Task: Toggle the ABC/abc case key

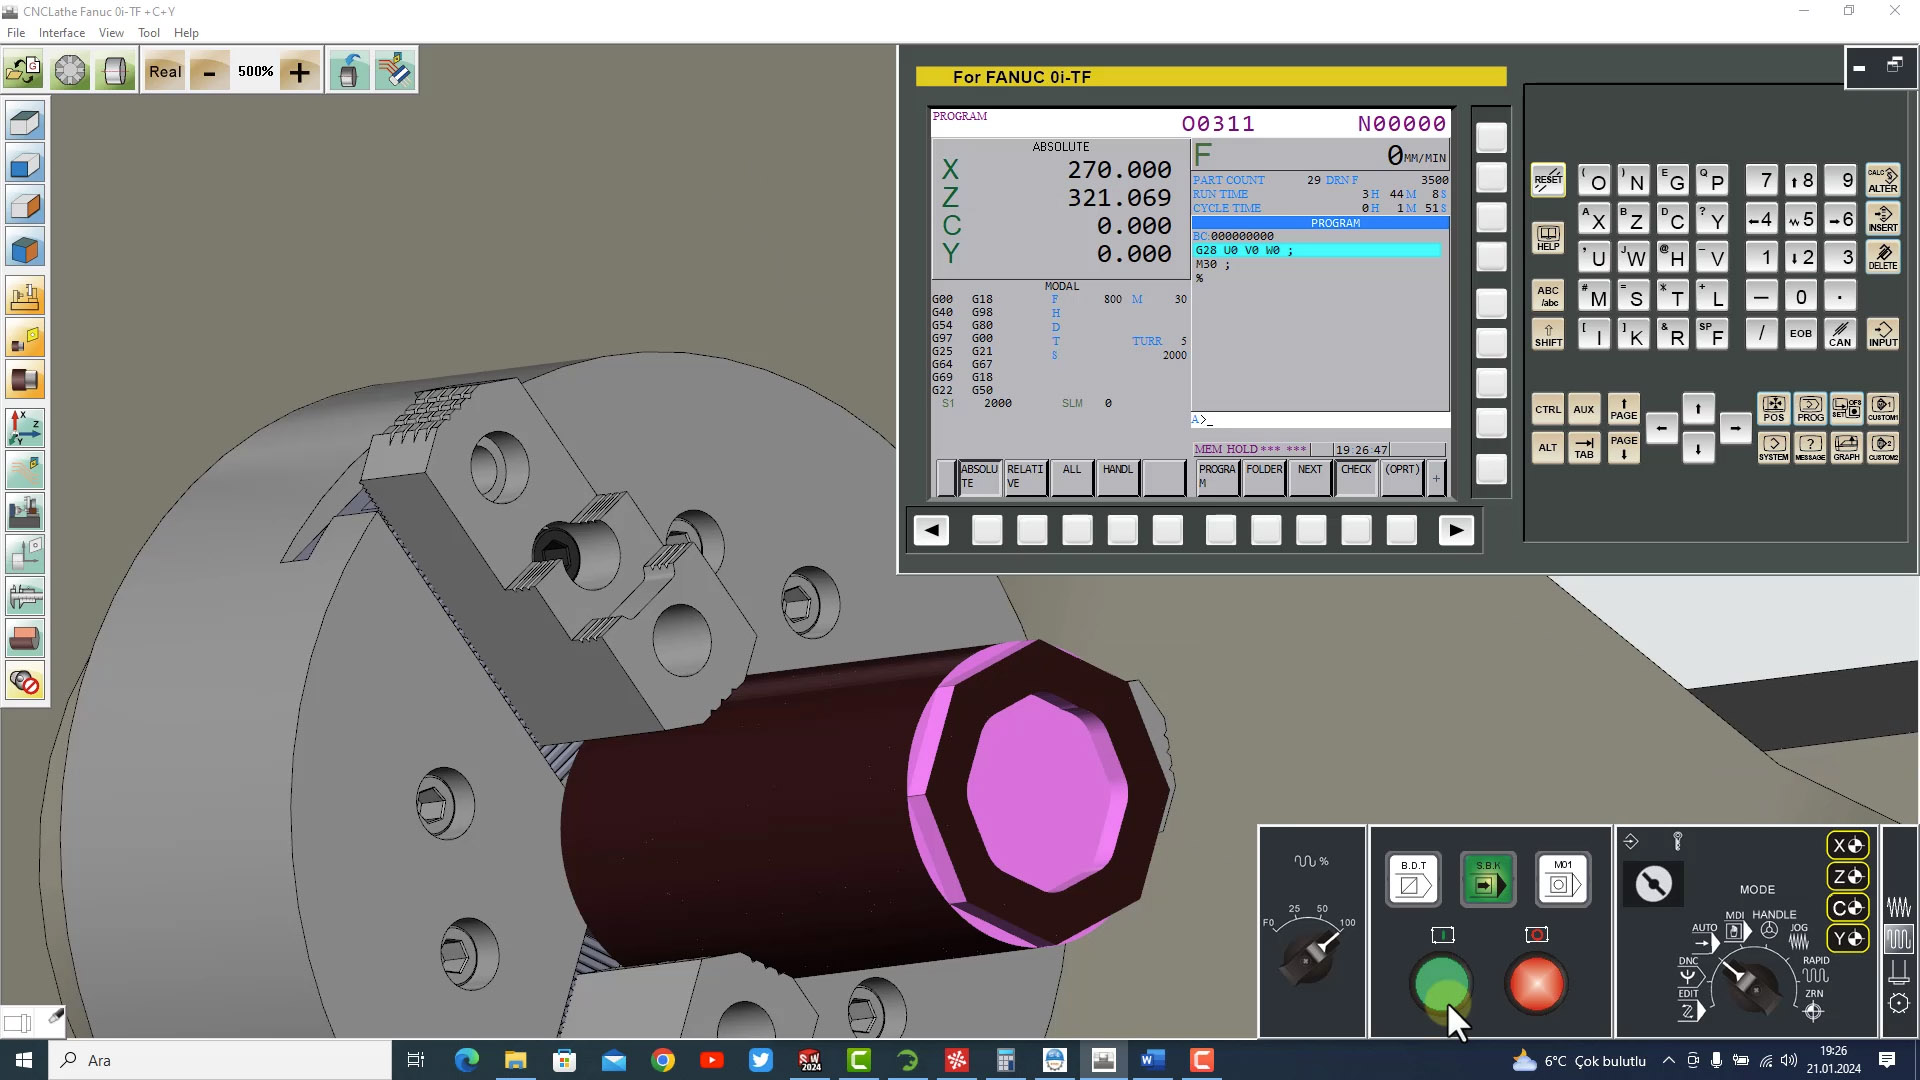Action: point(1548,296)
